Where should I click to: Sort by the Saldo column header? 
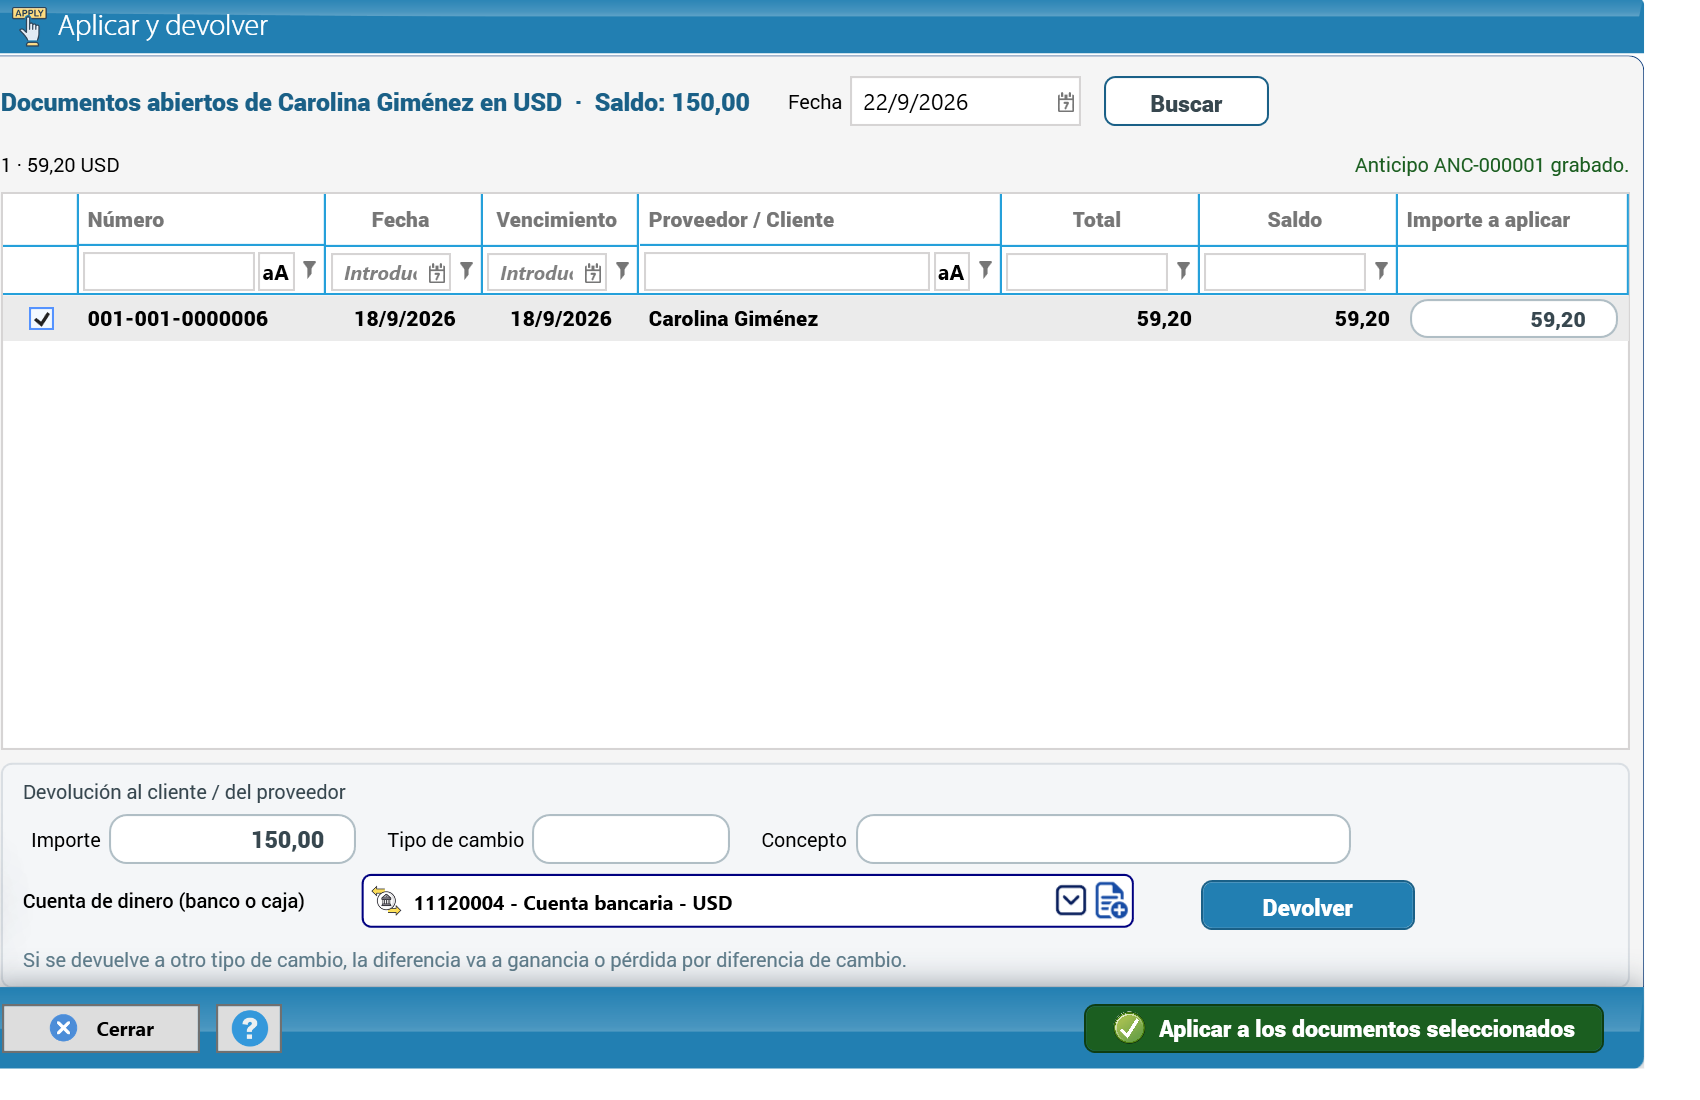[x=1297, y=220]
